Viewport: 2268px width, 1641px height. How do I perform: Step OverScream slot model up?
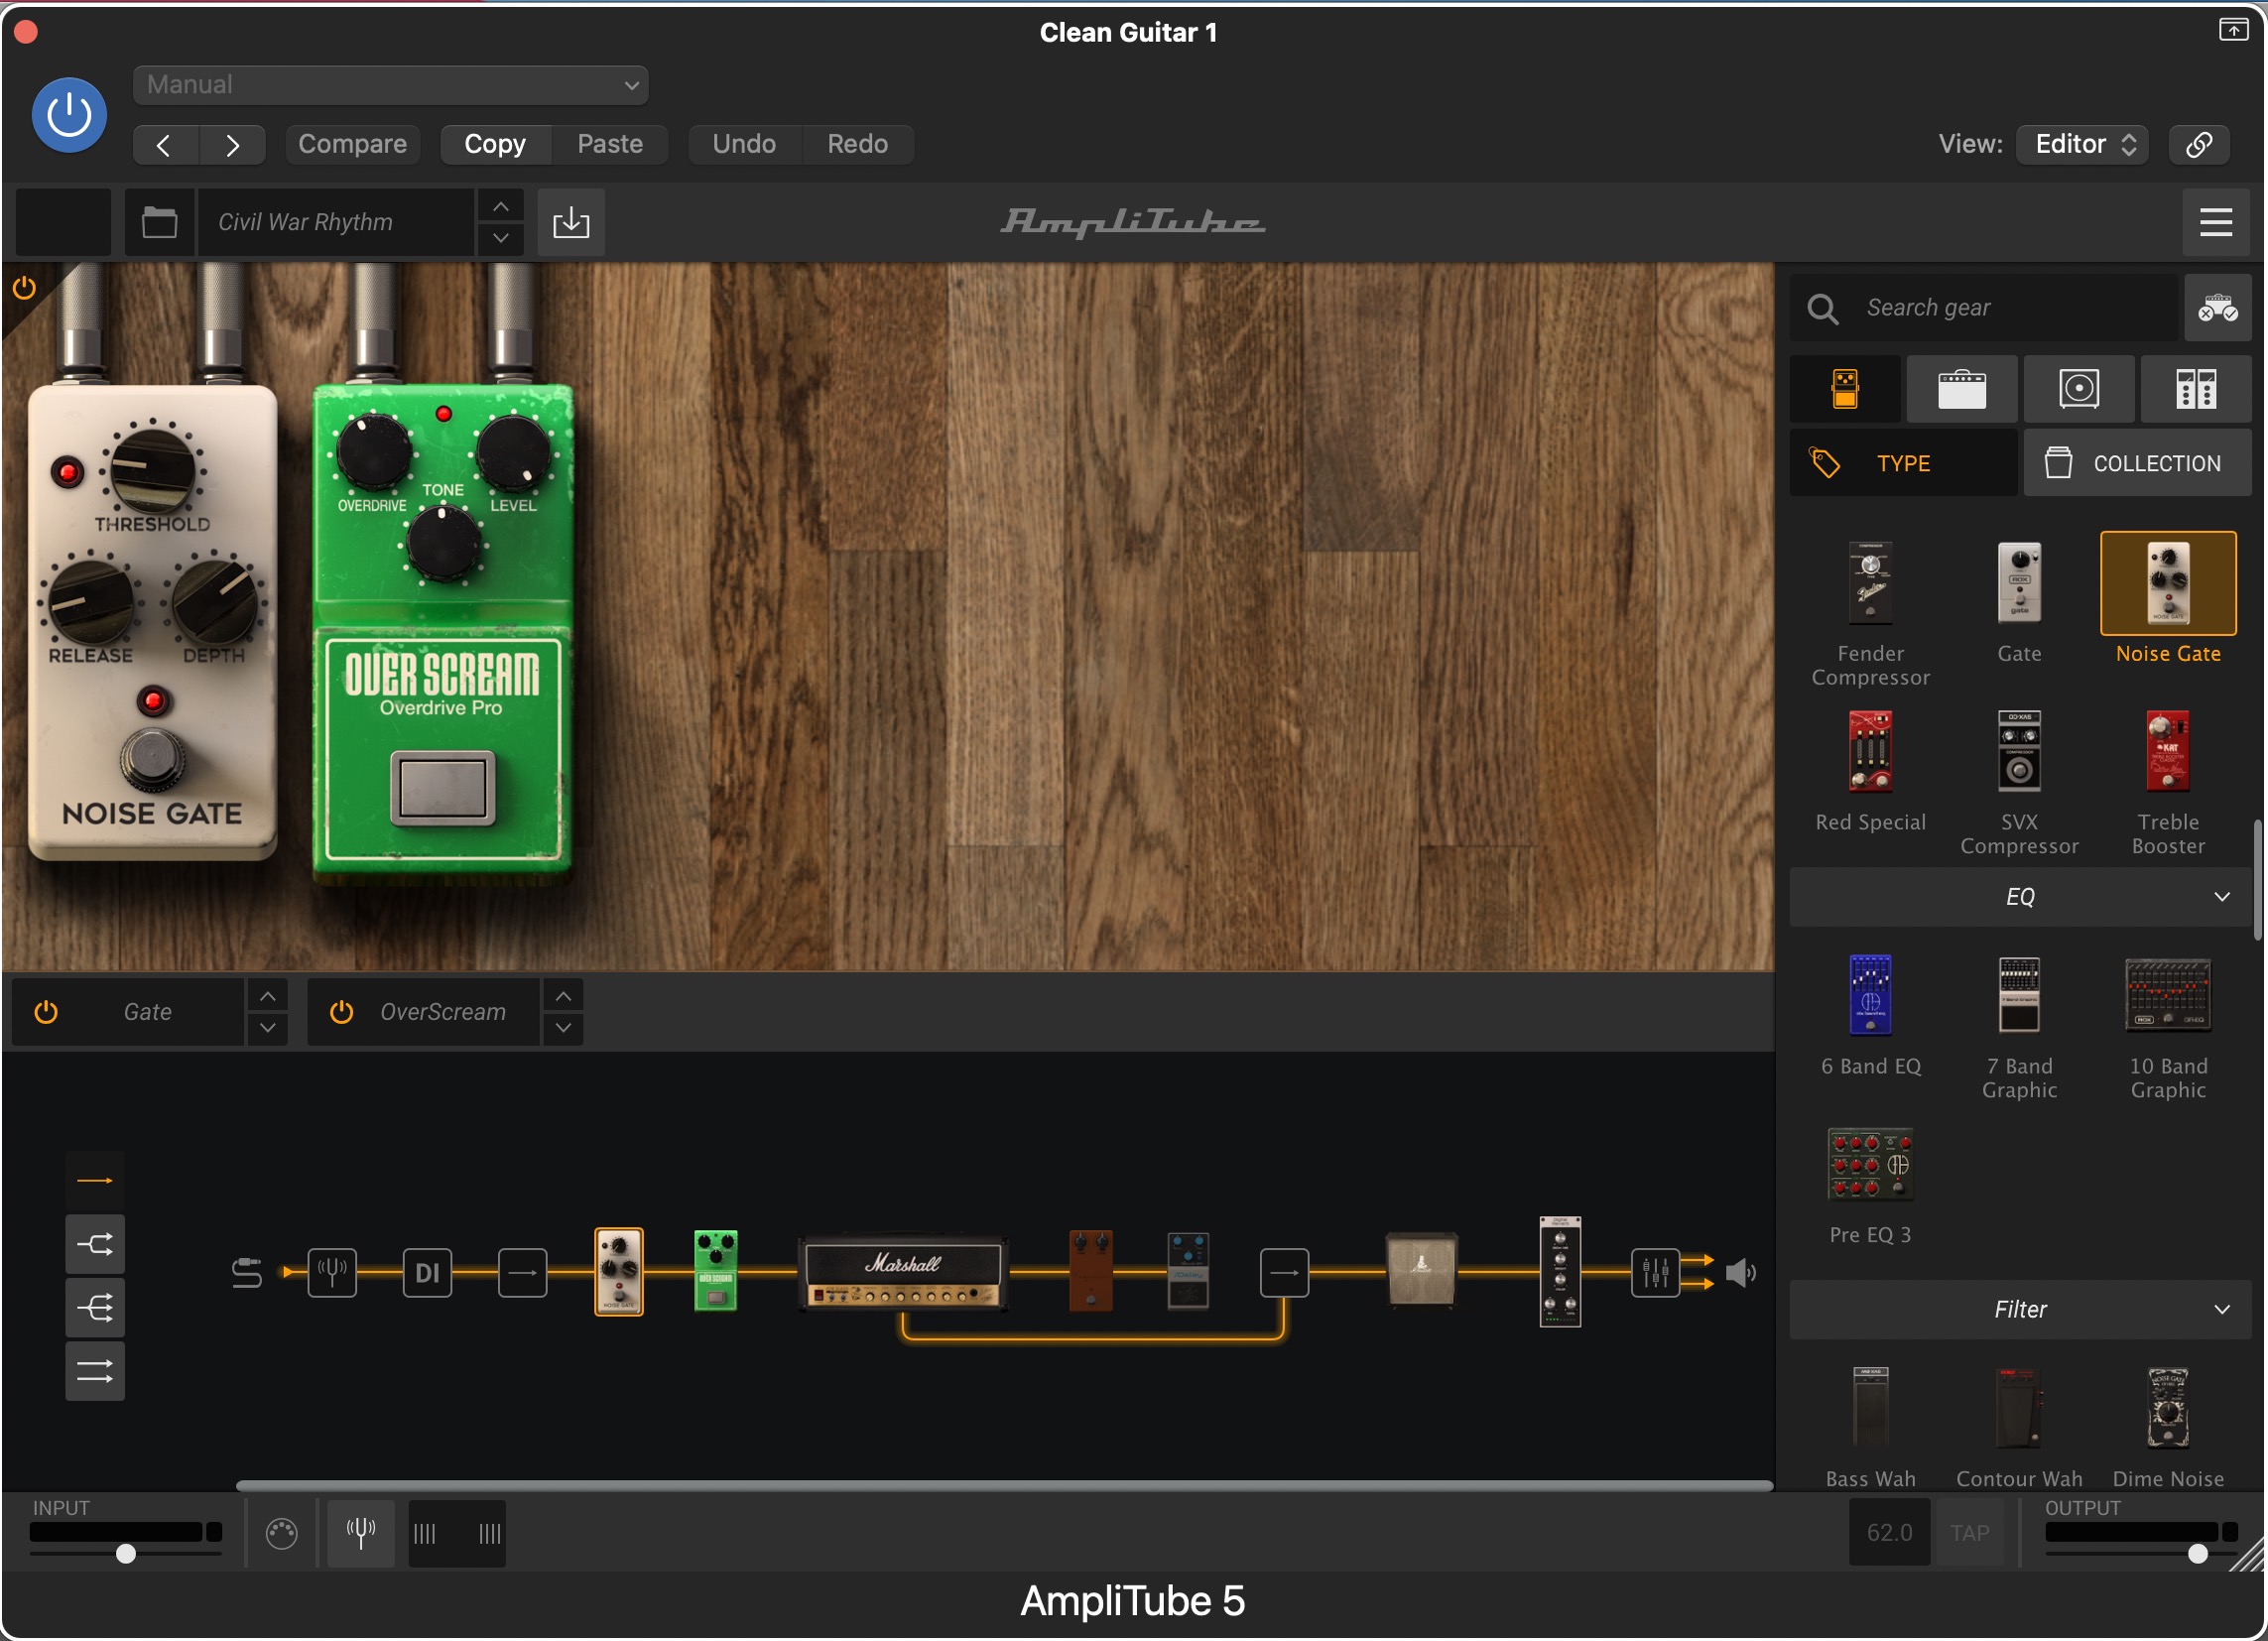(563, 997)
